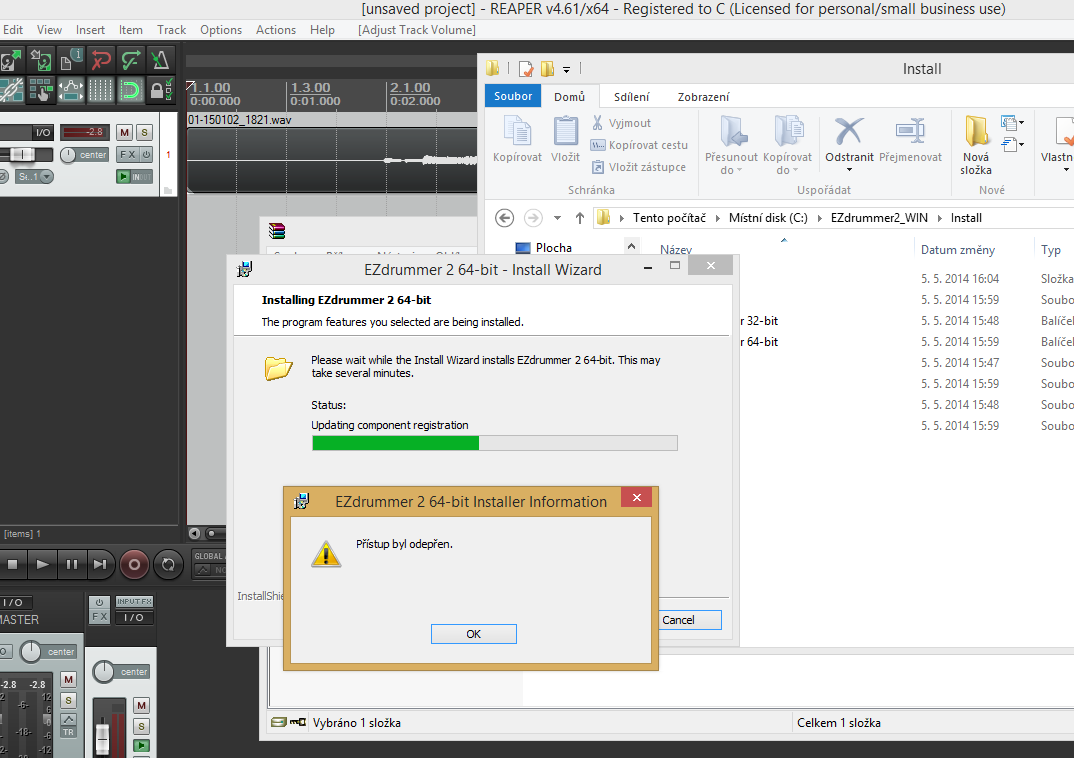
Task: Click Go to end in REAPER transport
Action: 100,564
